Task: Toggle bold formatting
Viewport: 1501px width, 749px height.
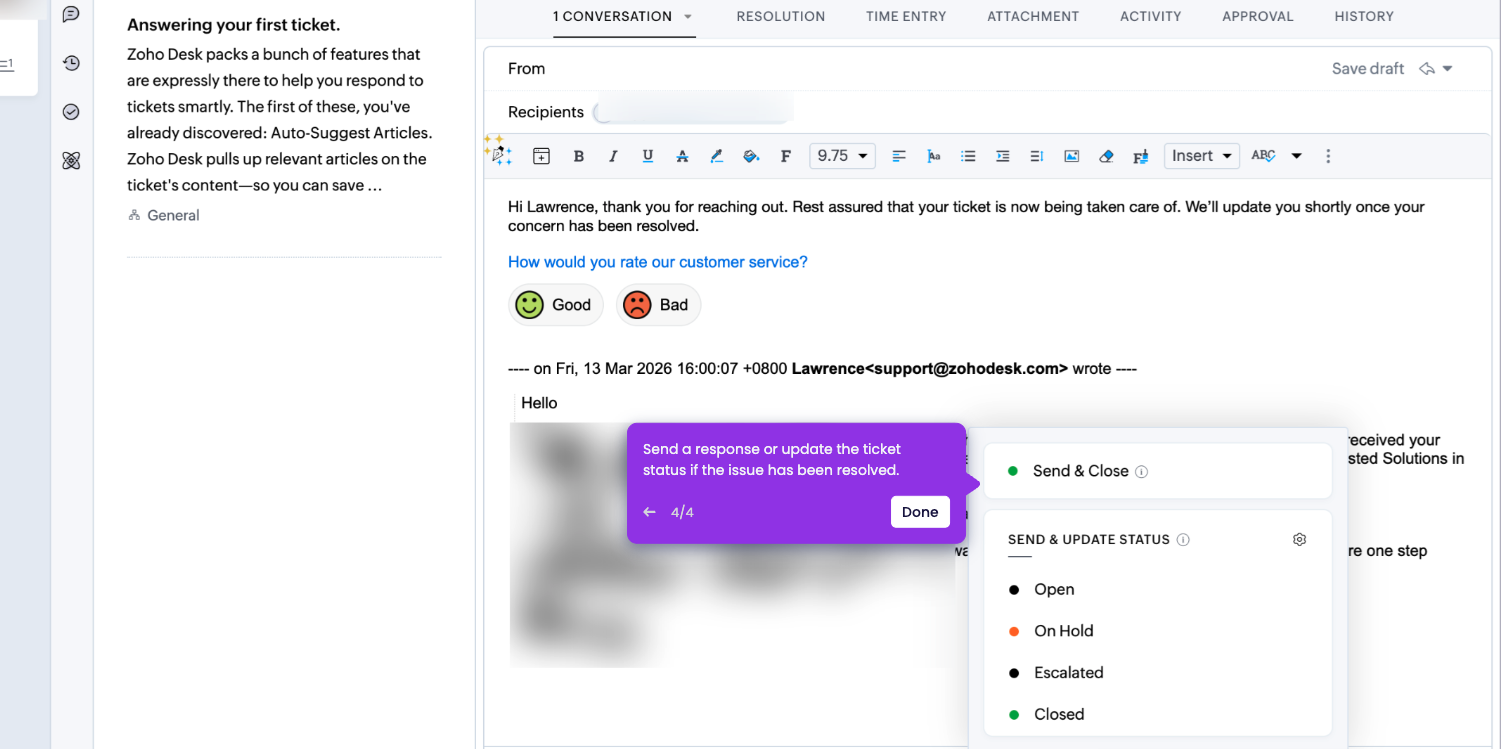Action: pos(578,156)
